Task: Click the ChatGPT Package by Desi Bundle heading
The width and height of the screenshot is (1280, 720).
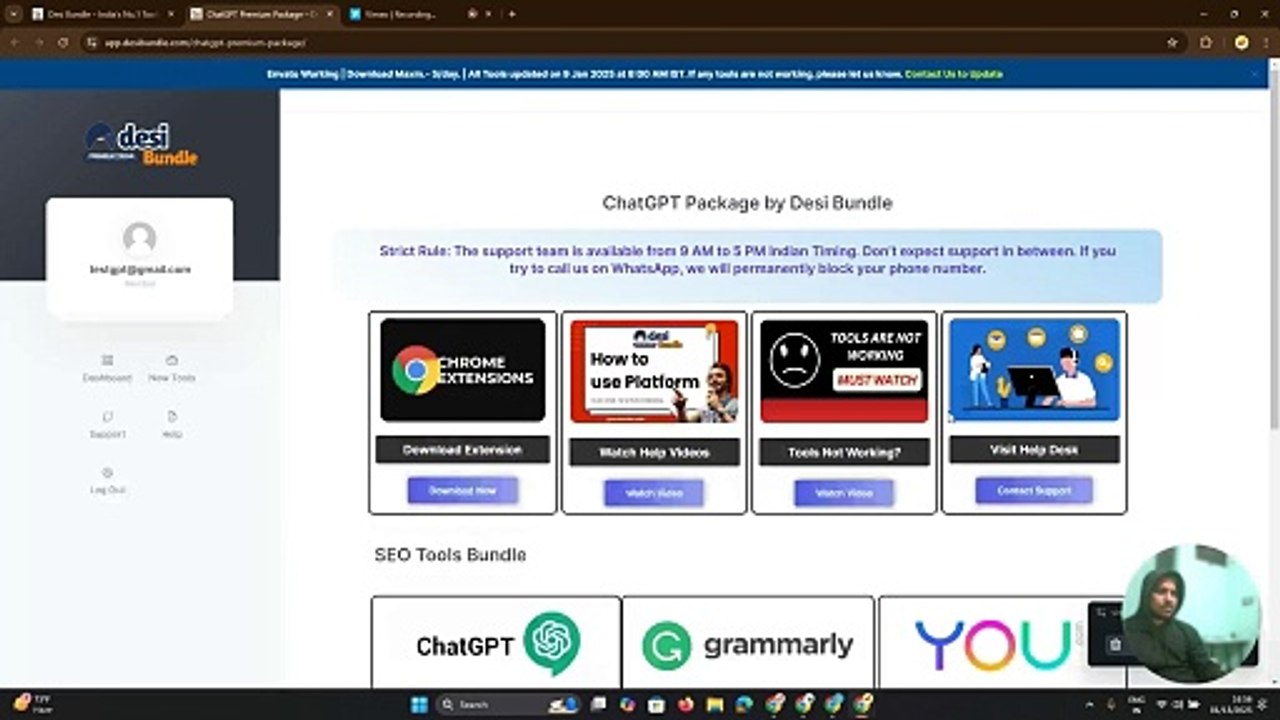Action: [x=747, y=203]
